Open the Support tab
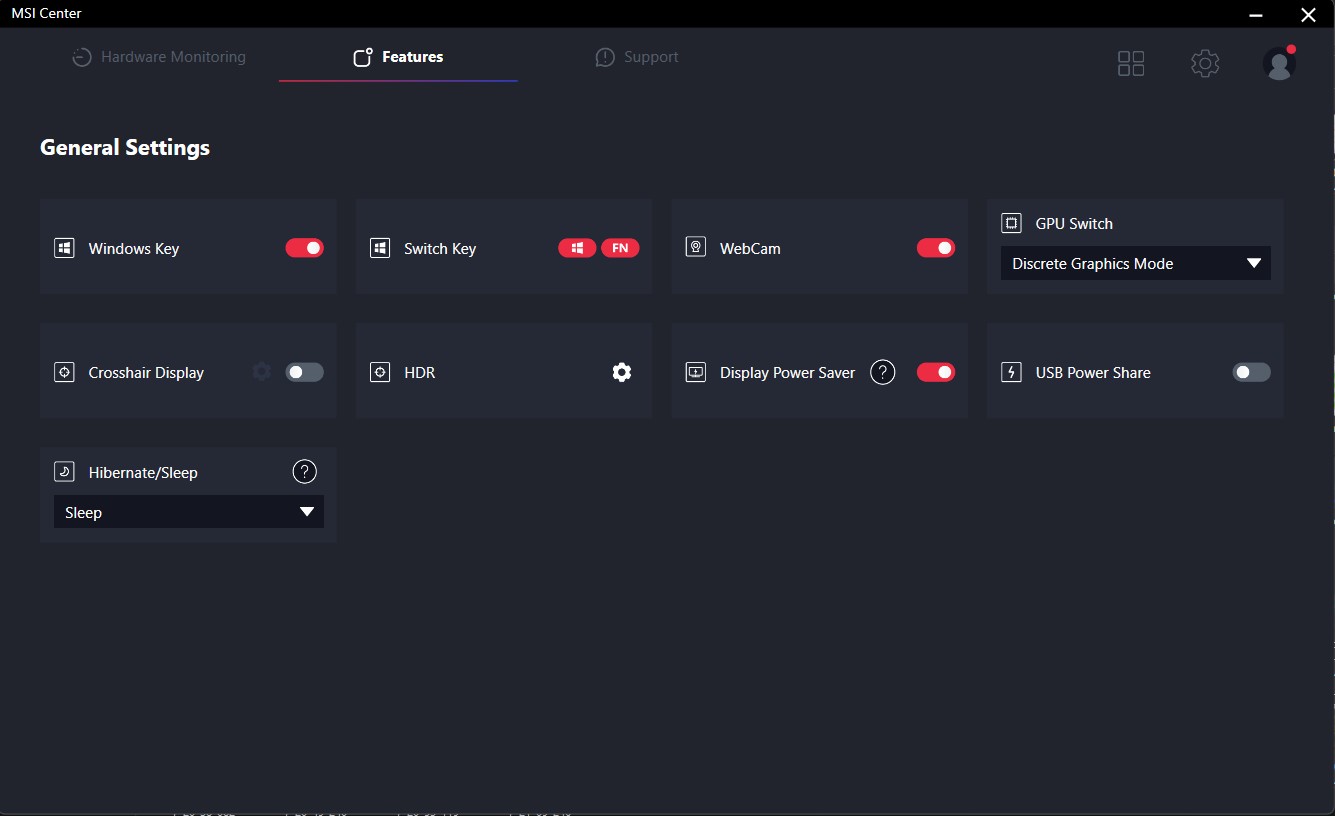 (637, 57)
